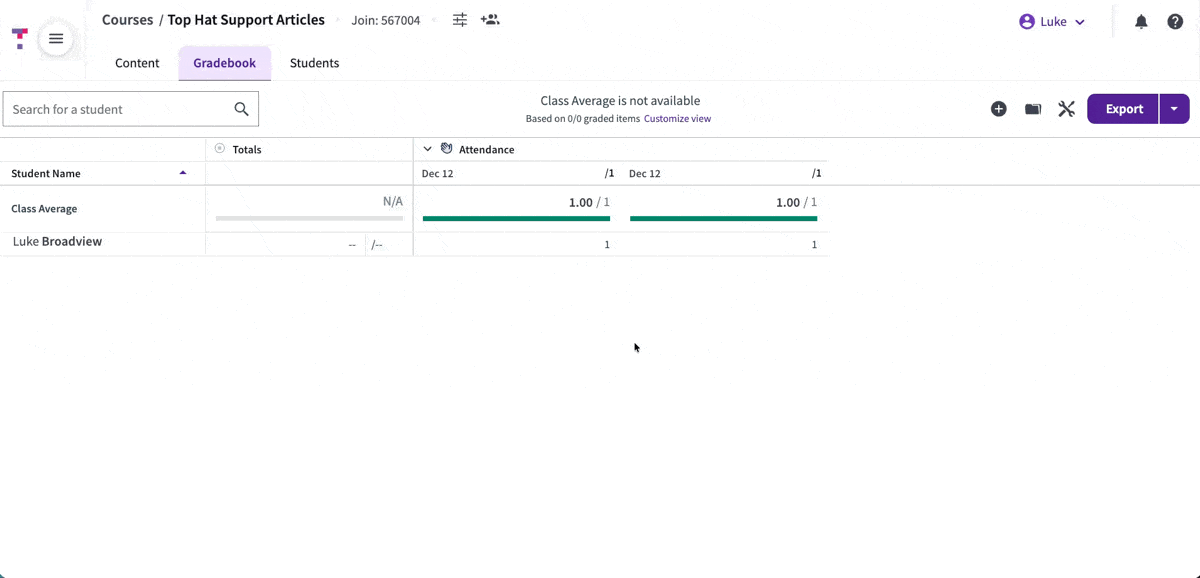Click Luke Broadview's second Dec 12 grade cell
Viewport: 1200px width, 578px height.
(724, 244)
